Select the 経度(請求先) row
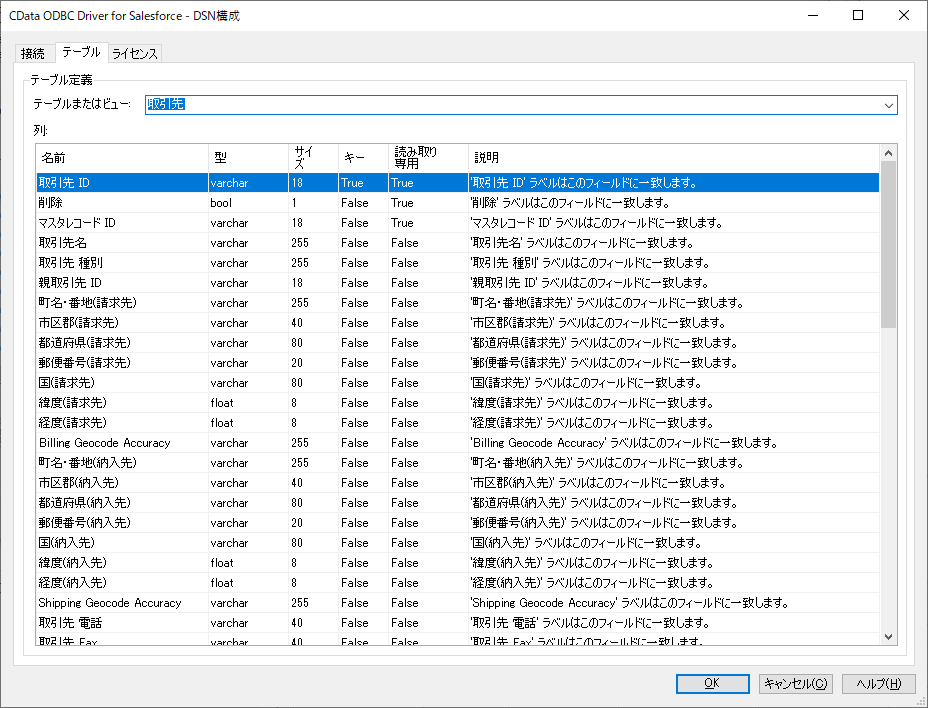The image size is (928, 708). tap(457, 423)
